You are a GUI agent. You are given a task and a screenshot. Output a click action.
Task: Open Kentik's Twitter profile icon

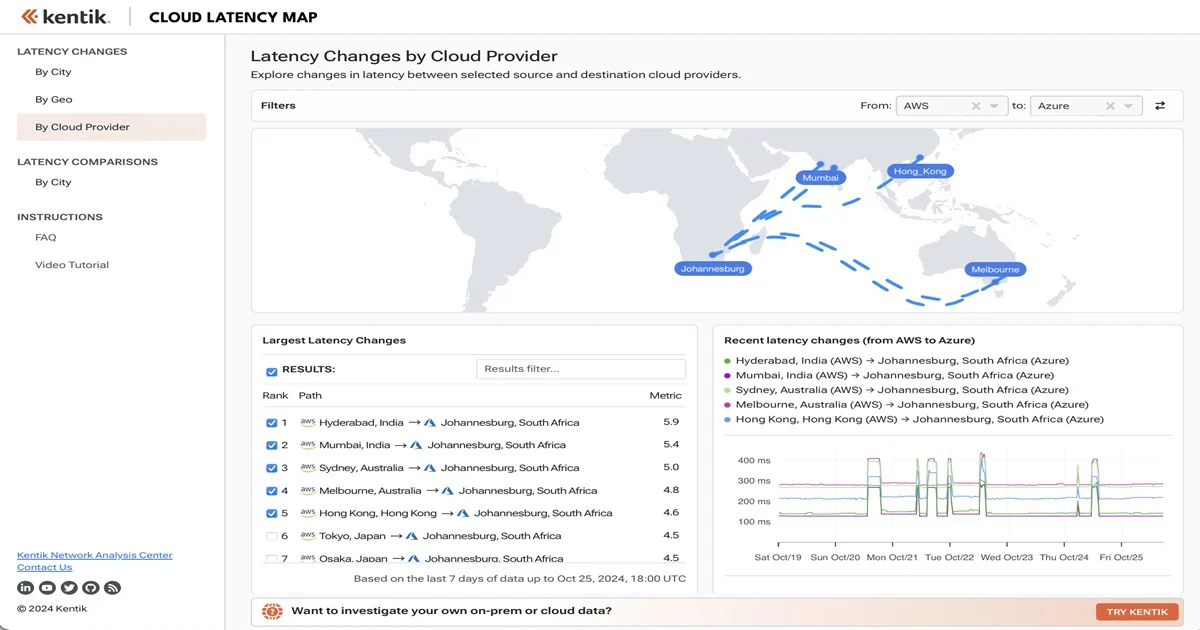click(69, 588)
